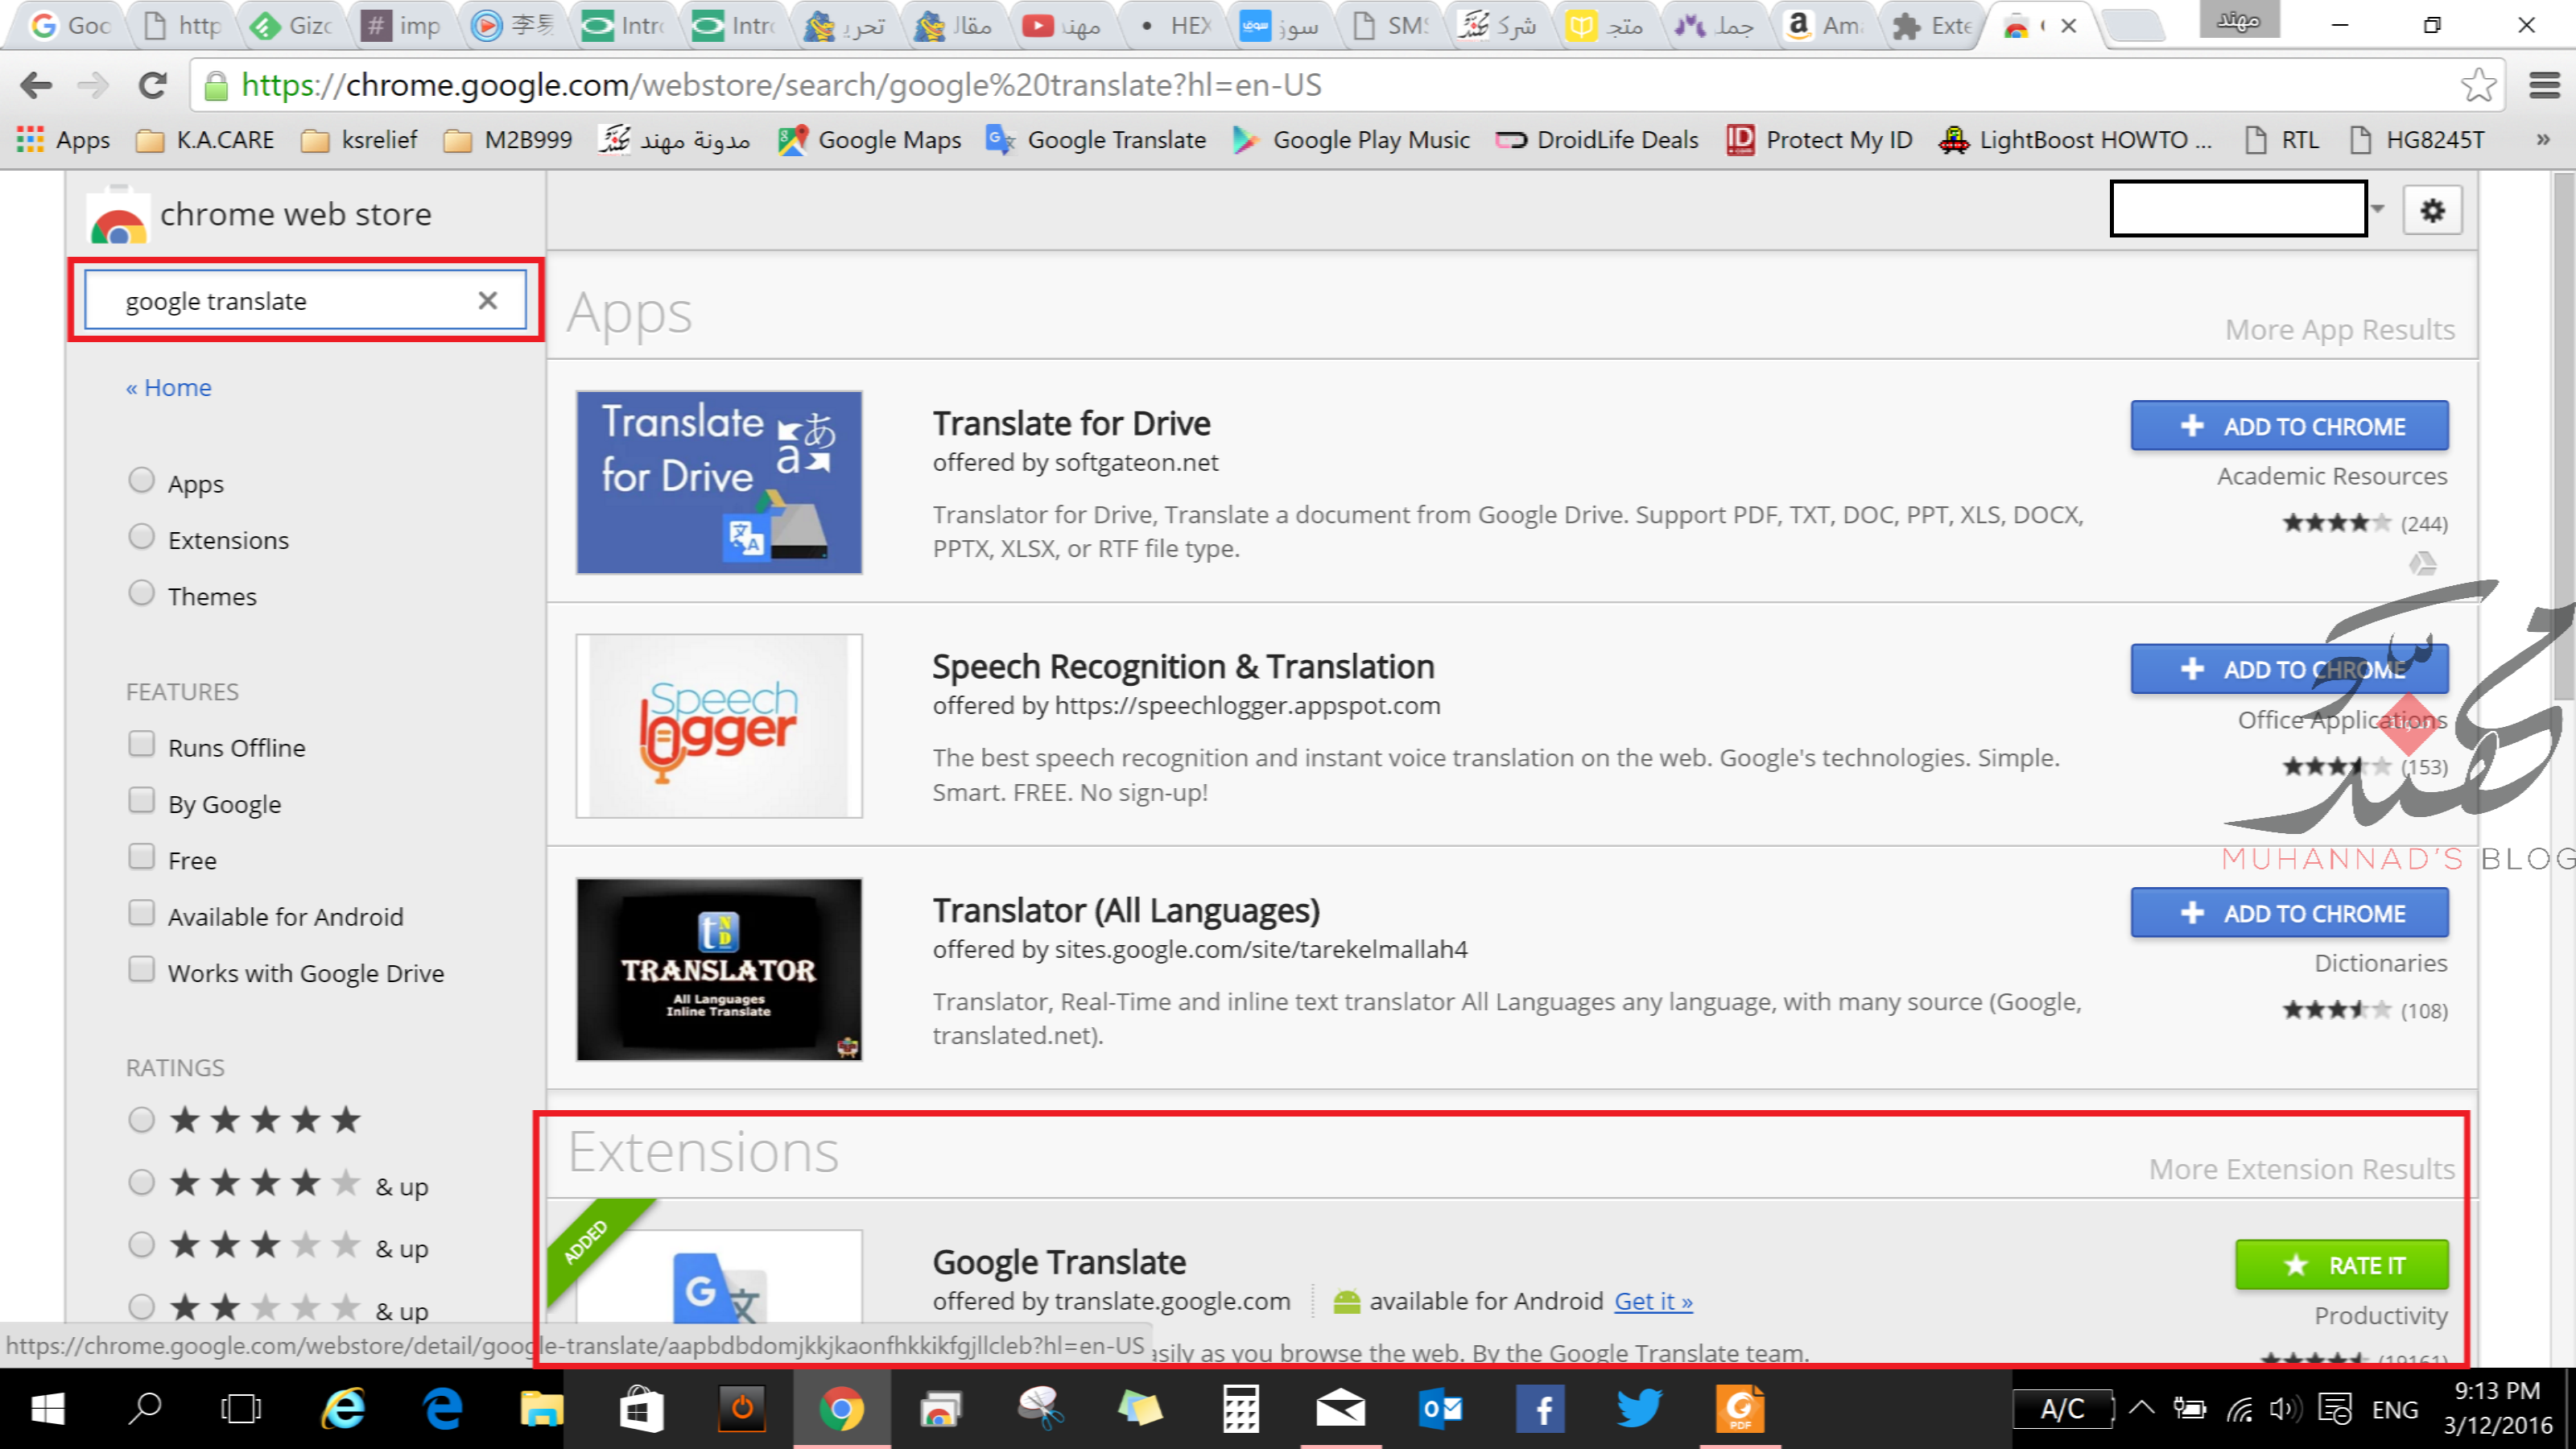Launch Microsoft Edge from taskbar

click(442, 1409)
